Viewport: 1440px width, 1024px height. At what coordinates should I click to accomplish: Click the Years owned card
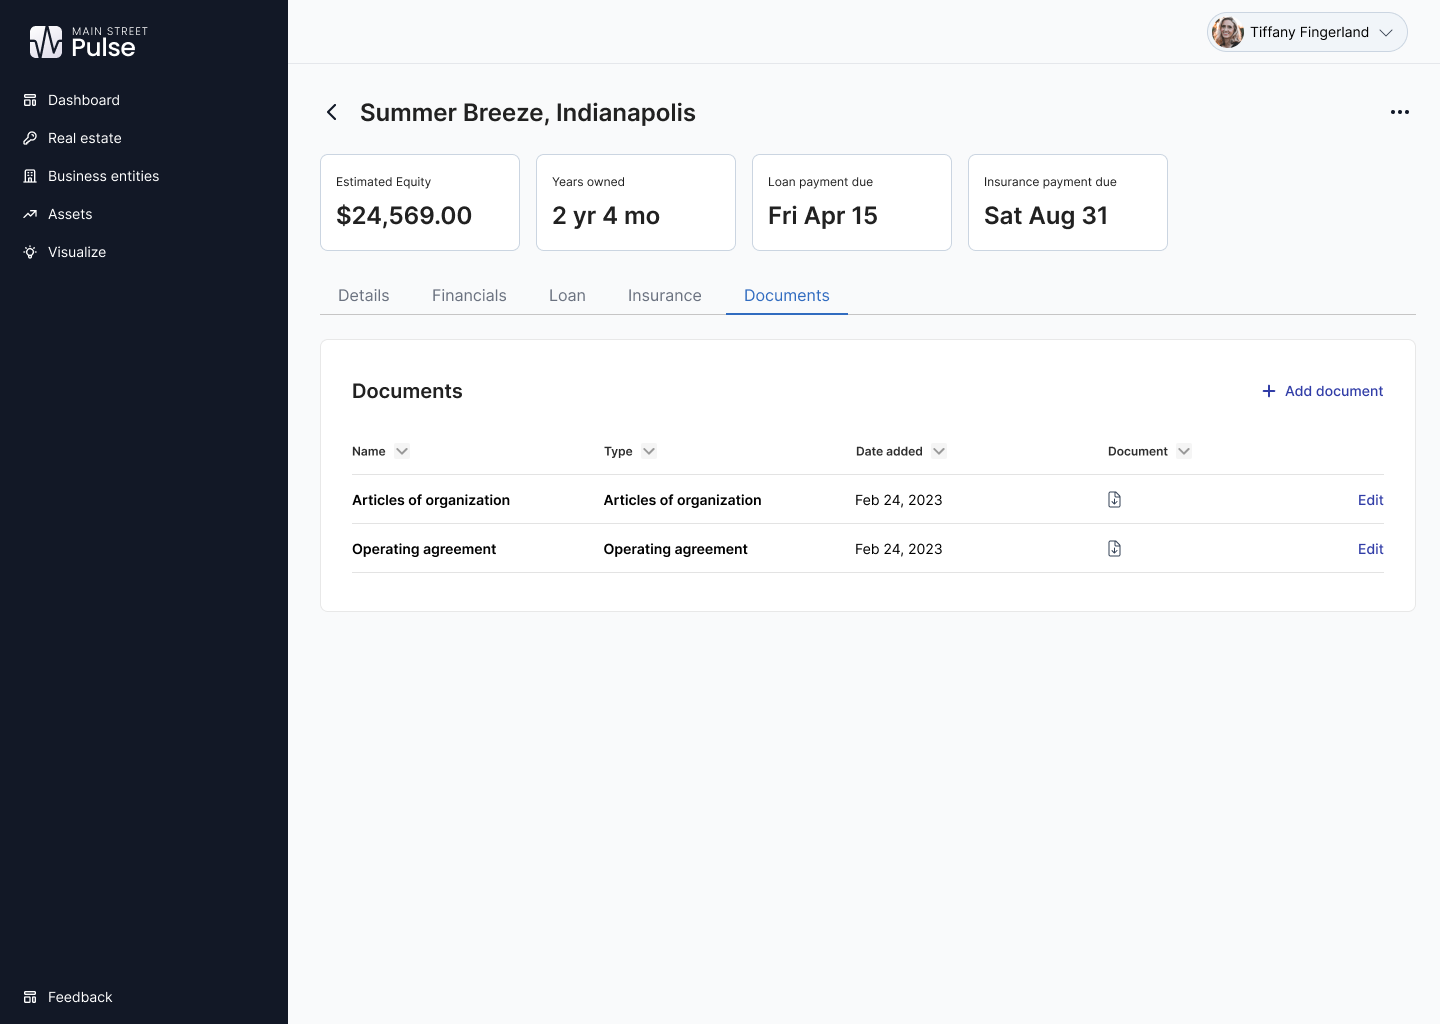[x=636, y=202]
